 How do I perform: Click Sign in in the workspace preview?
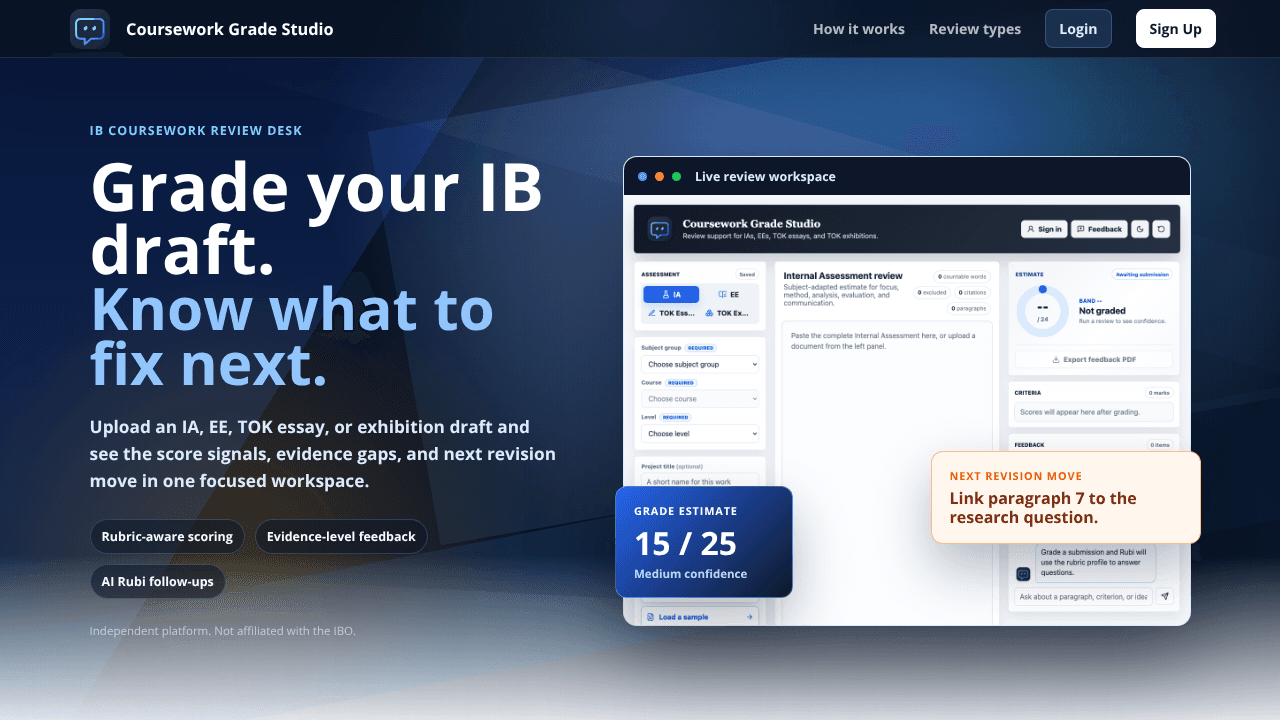(x=1044, y=229)
